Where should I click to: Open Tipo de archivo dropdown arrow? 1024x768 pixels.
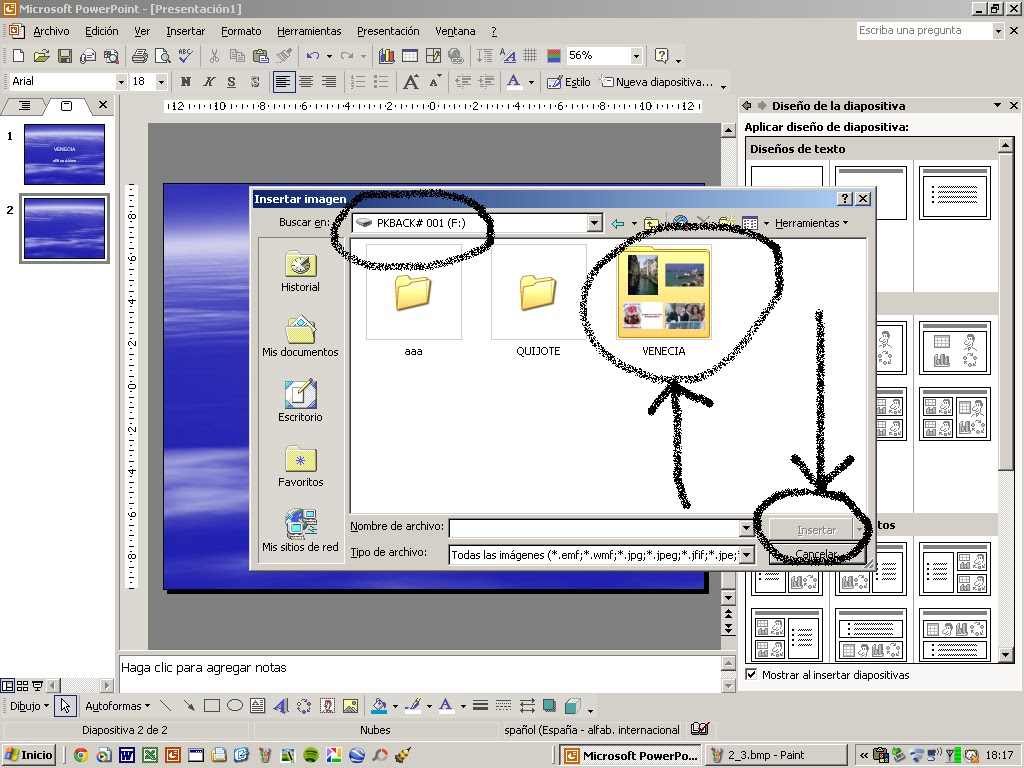tap(746, 554)
